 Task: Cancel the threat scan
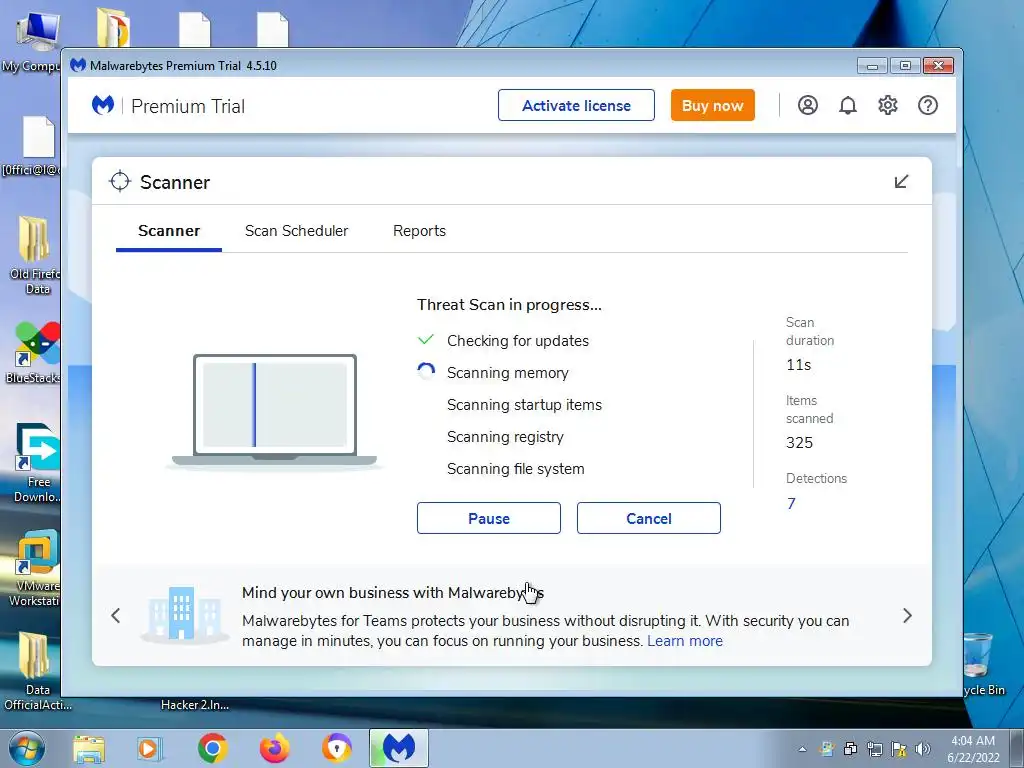(648, 518)
